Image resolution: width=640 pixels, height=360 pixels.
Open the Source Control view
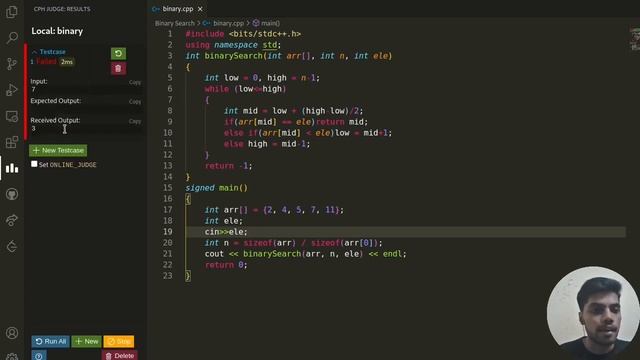[12, 64]
